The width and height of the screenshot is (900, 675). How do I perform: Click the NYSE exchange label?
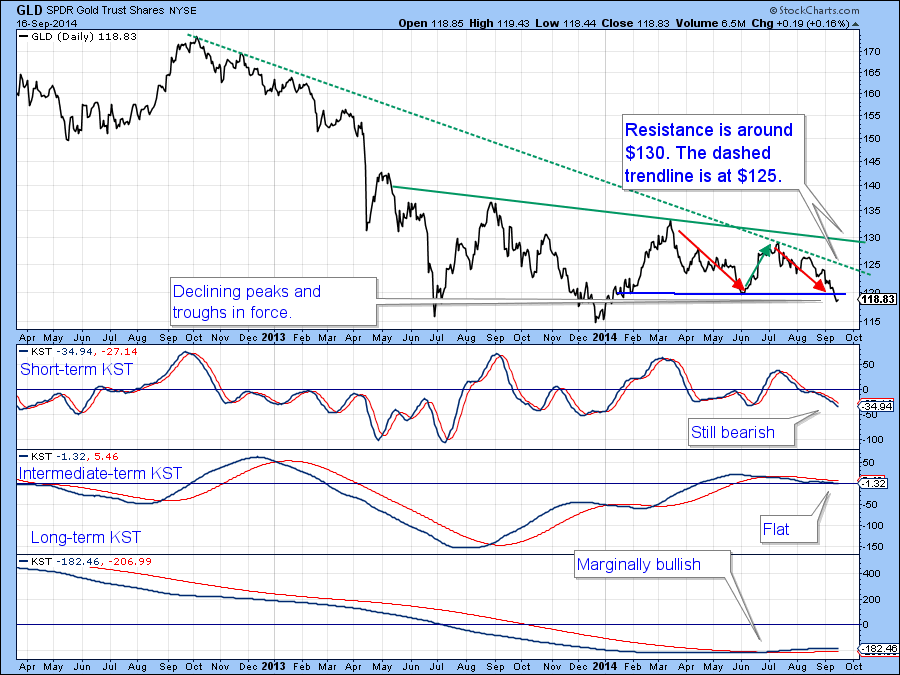point(183,10)
